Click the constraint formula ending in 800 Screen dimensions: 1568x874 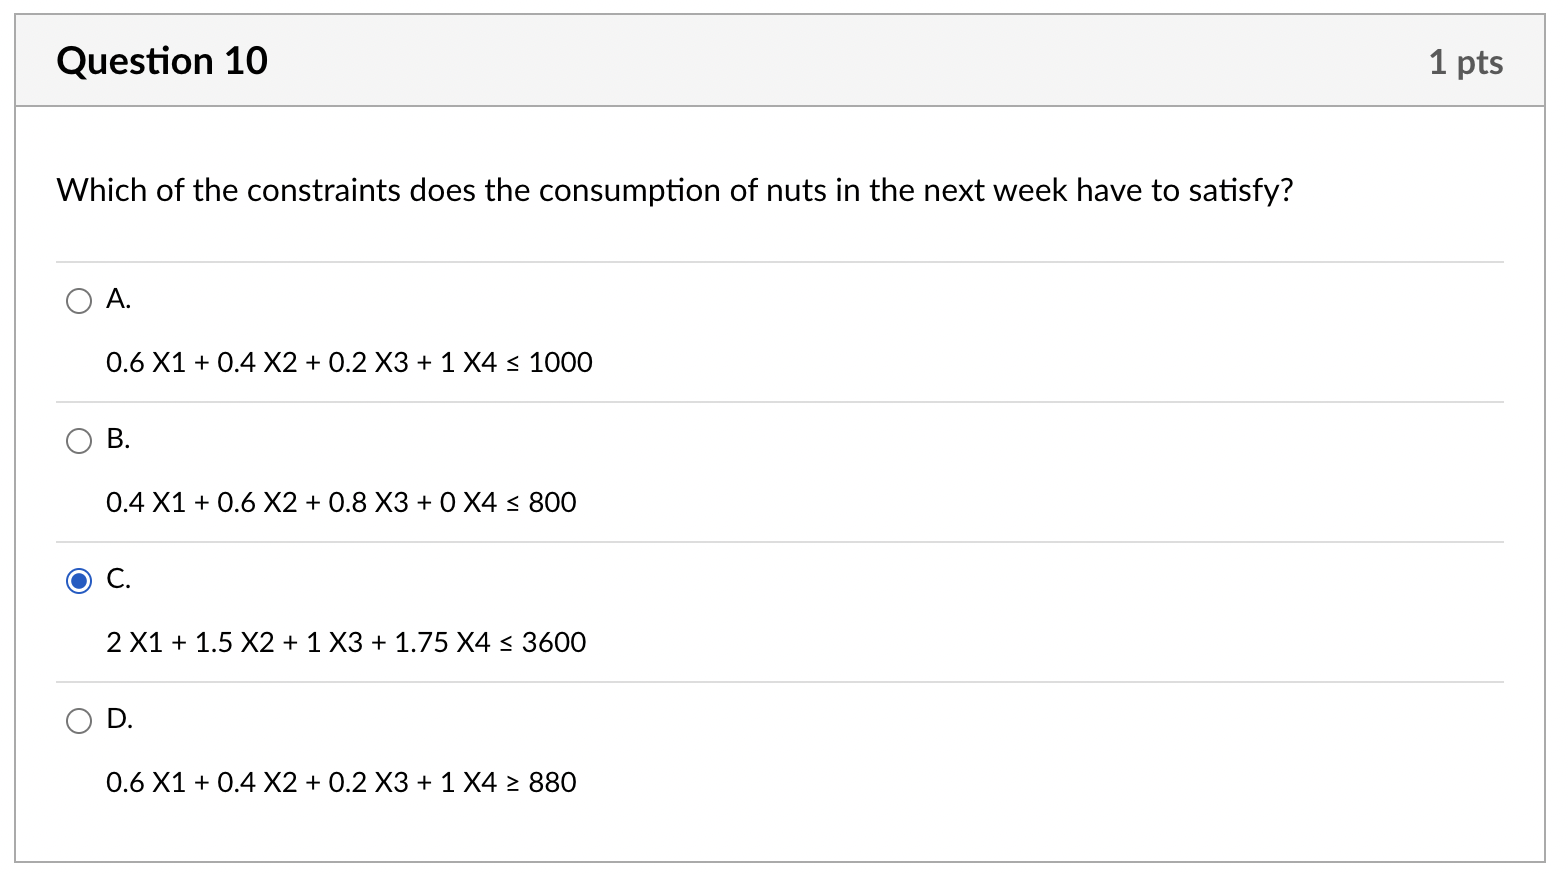(341, 502)
